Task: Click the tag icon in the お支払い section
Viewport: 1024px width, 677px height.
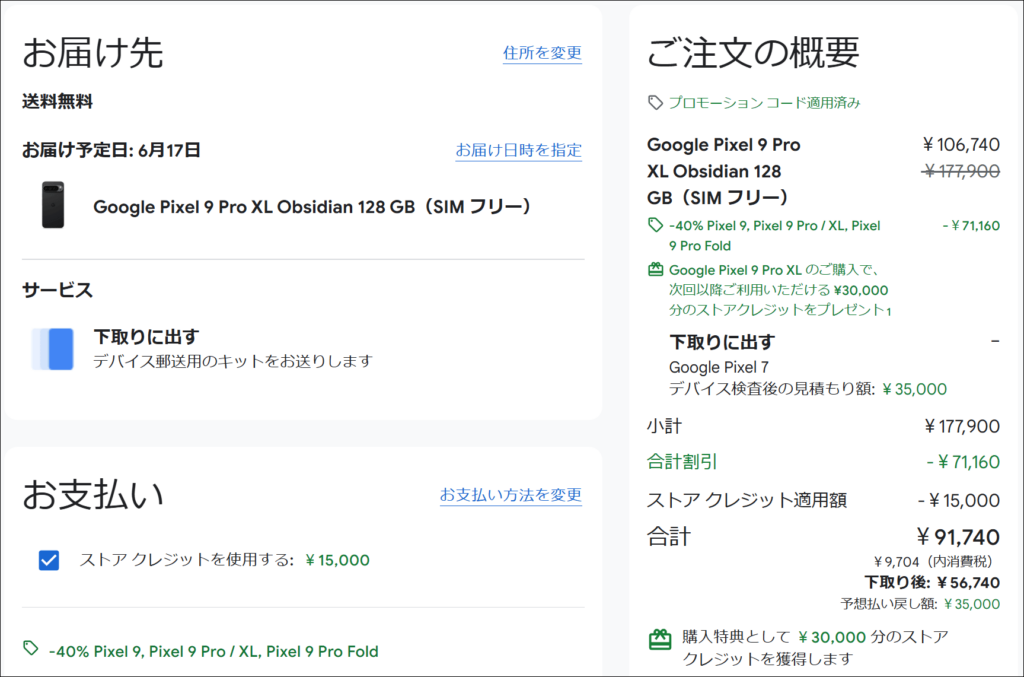Action: pos(31,648)
